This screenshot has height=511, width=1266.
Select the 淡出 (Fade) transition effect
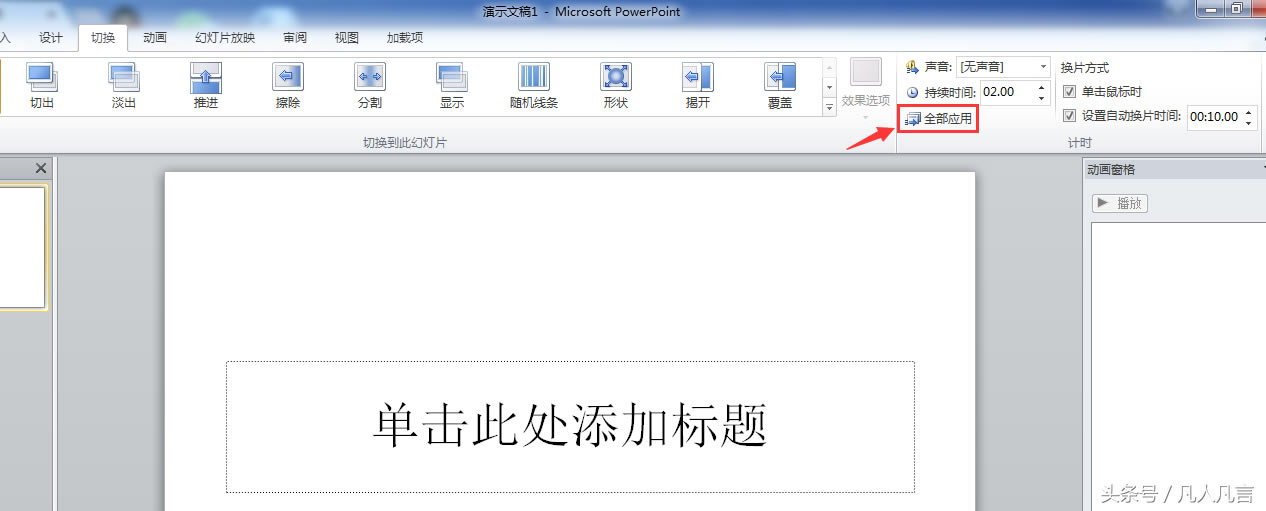point(124,85)
